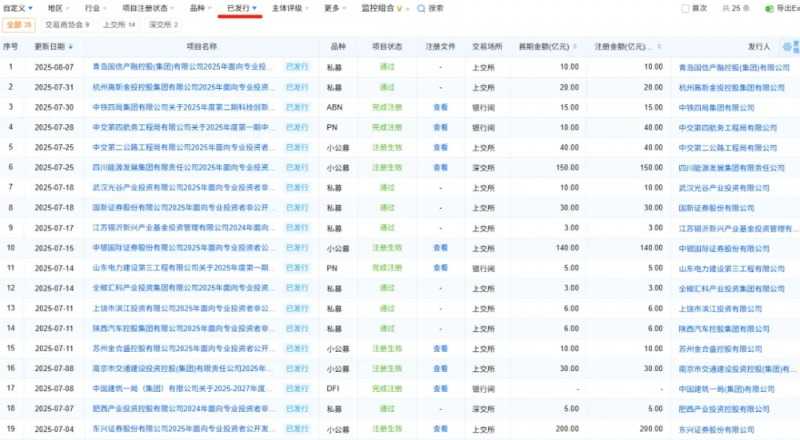The image size is (800, 440).
Task: Click 已发行 tag on 杭州高新金投 row
Action: pyautogui.click(x=297, y=86)
